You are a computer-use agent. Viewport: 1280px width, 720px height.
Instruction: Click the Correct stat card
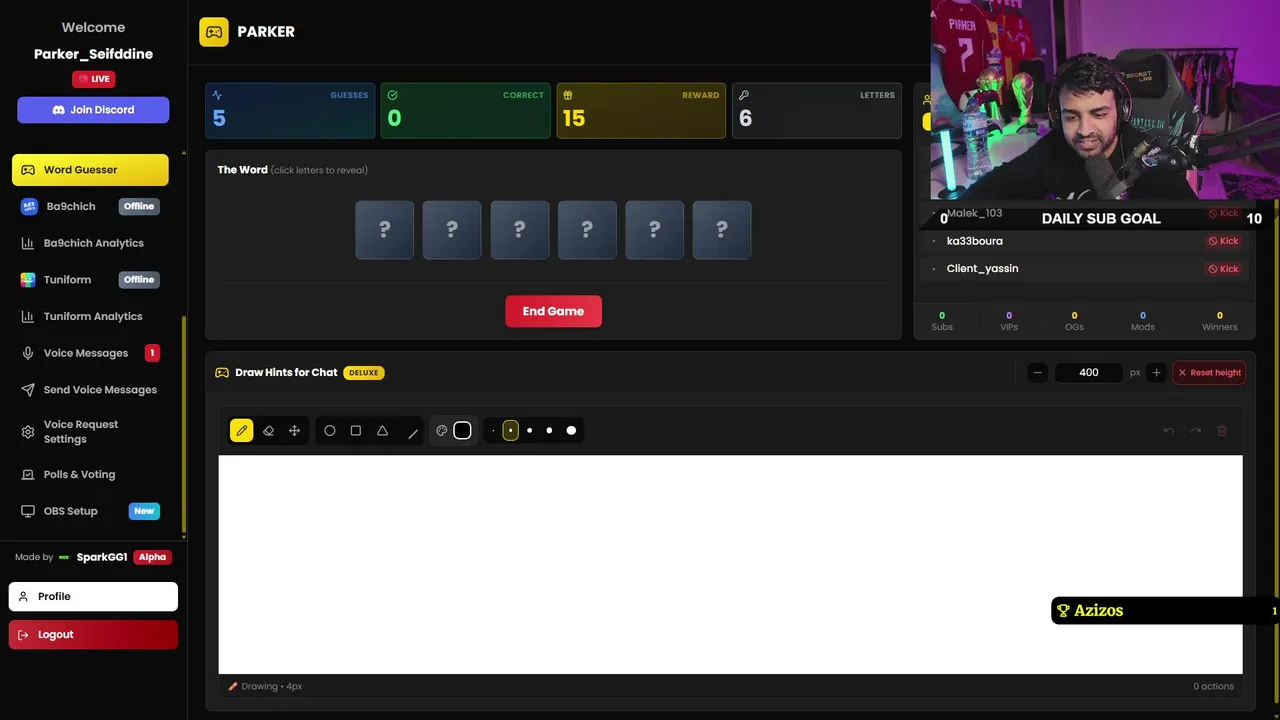click(465, 110)
